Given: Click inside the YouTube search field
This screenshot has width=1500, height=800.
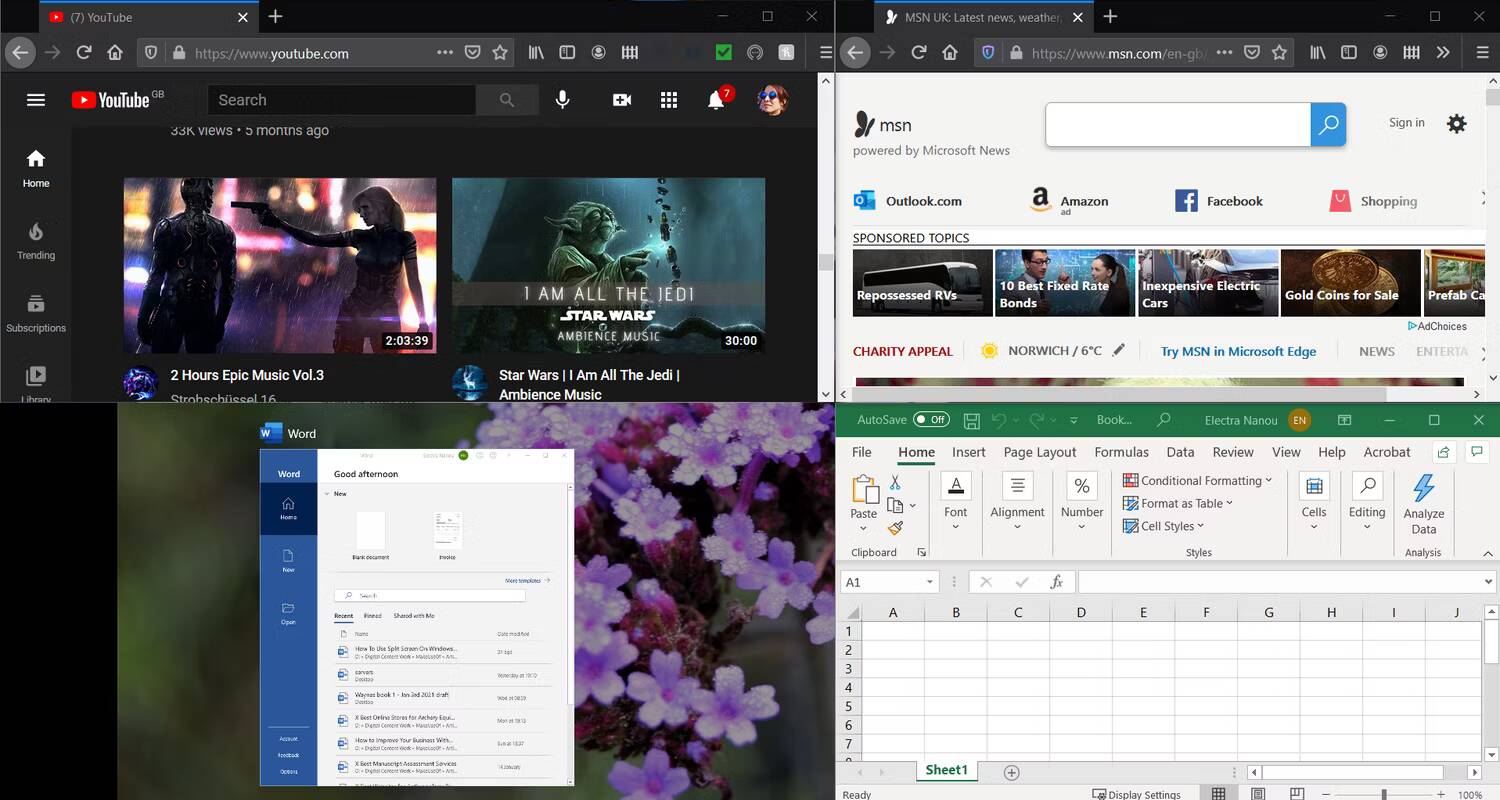Looking at the screenshot, I should [340, 99].
